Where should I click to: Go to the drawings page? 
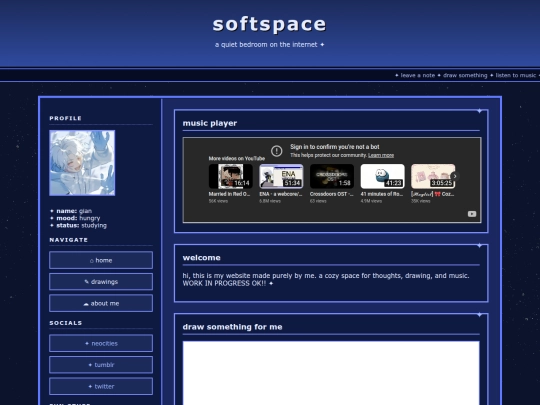[x=101, y=282]
